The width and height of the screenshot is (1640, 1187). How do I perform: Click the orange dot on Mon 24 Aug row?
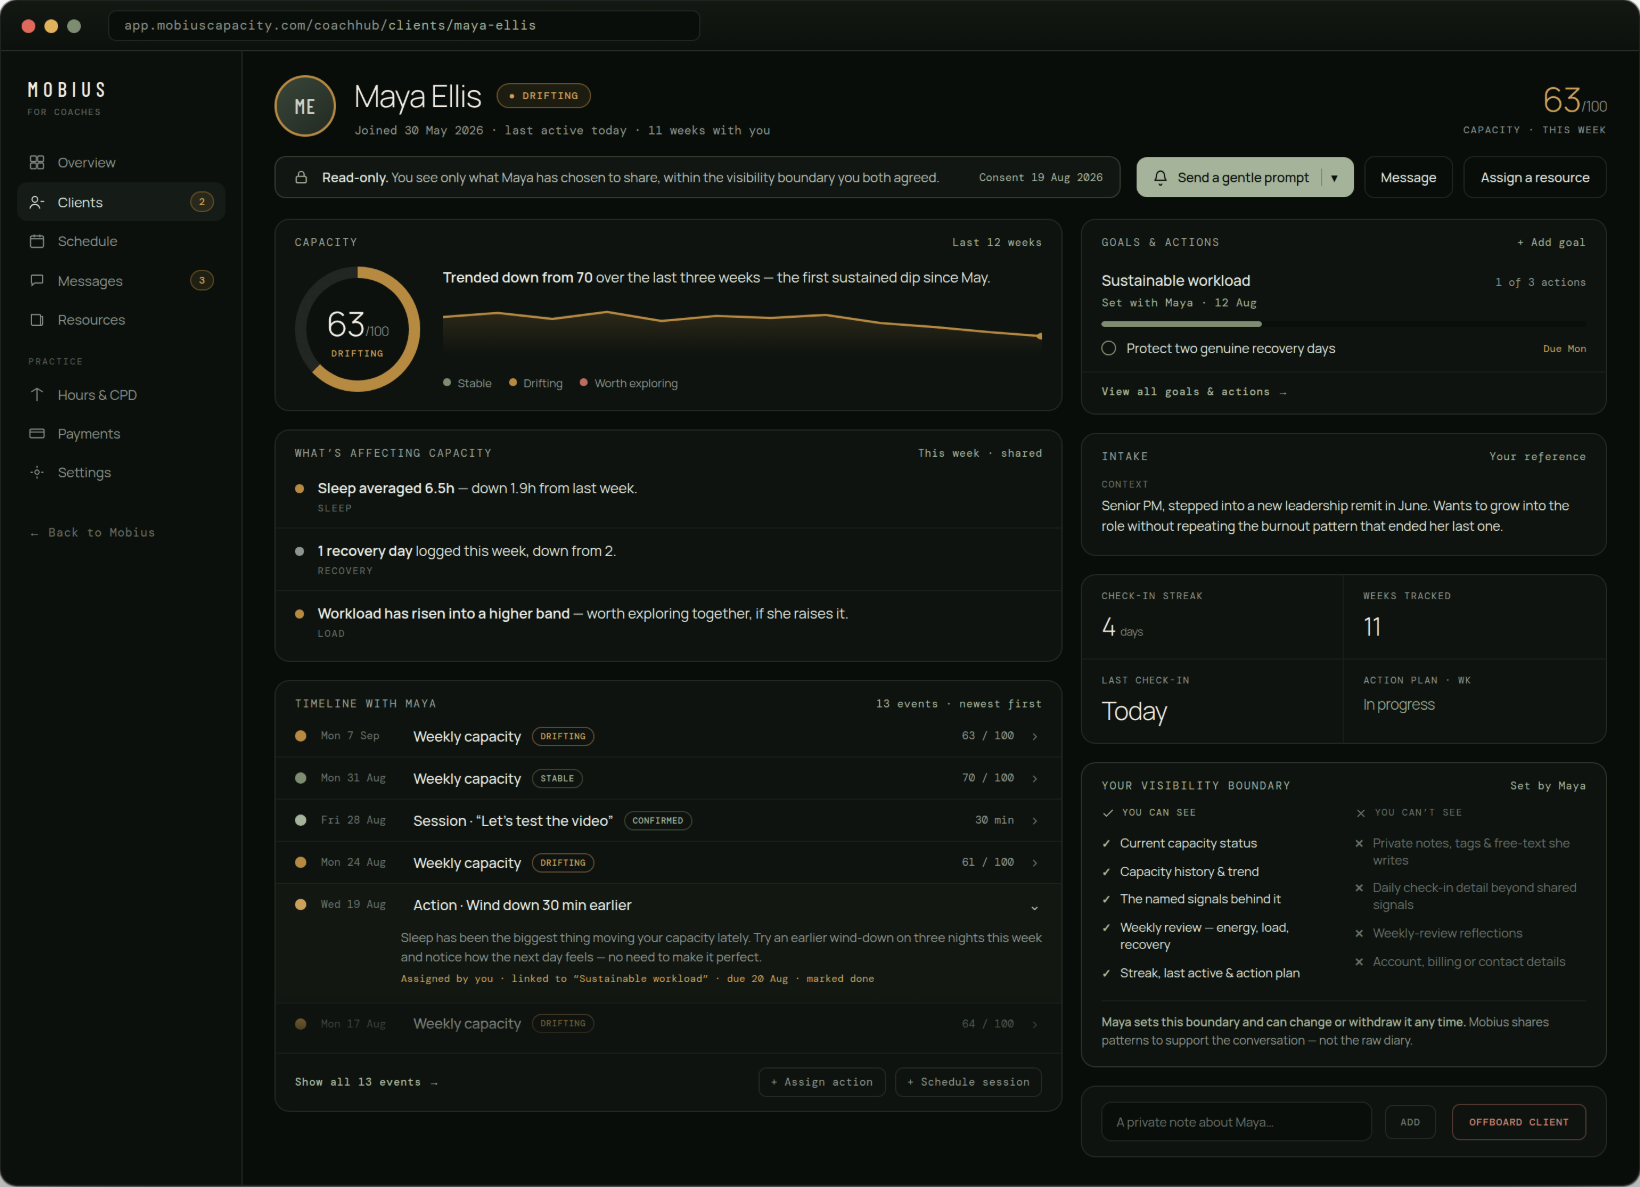tap(300, 862)
